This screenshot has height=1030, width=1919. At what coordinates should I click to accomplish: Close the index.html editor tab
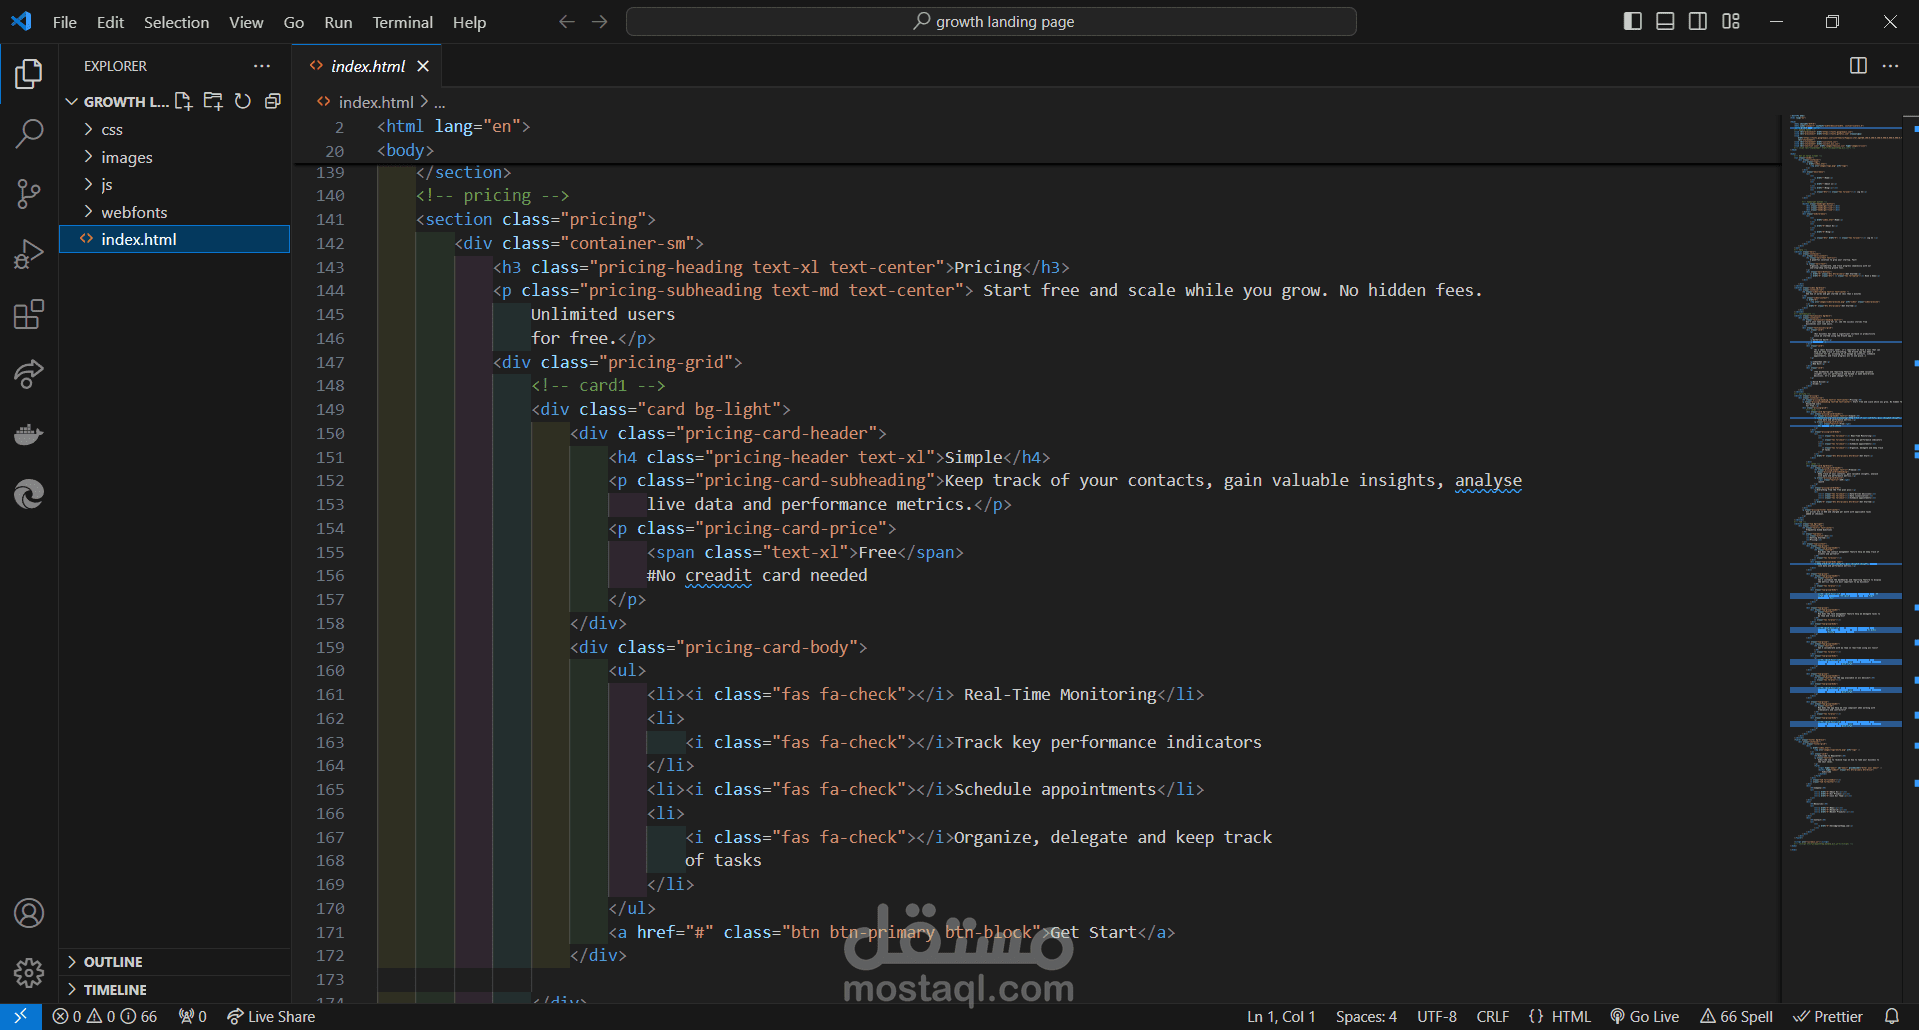[423, 66]
